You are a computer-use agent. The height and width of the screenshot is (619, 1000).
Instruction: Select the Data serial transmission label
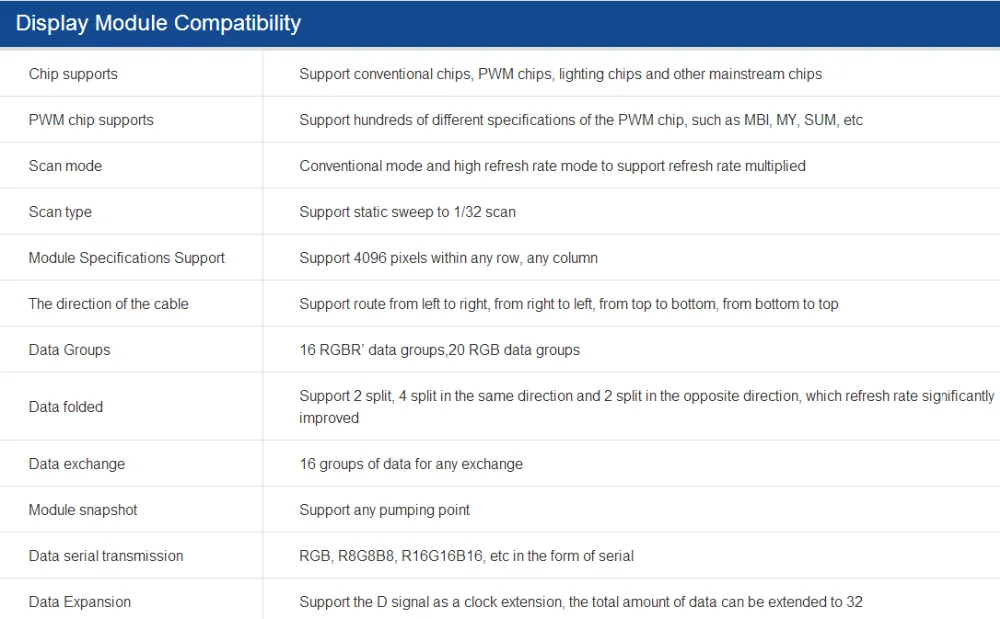tap(106, 556)
